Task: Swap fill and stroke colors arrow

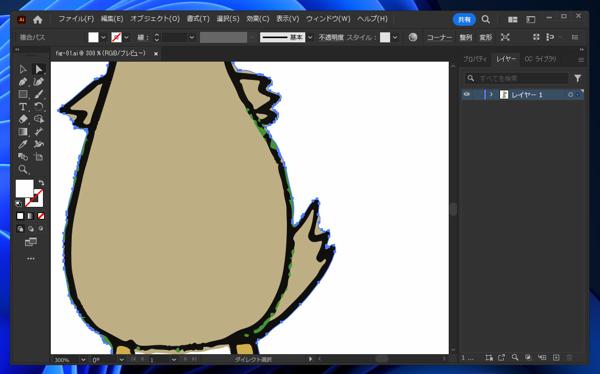Action: (x=41, y=183)
